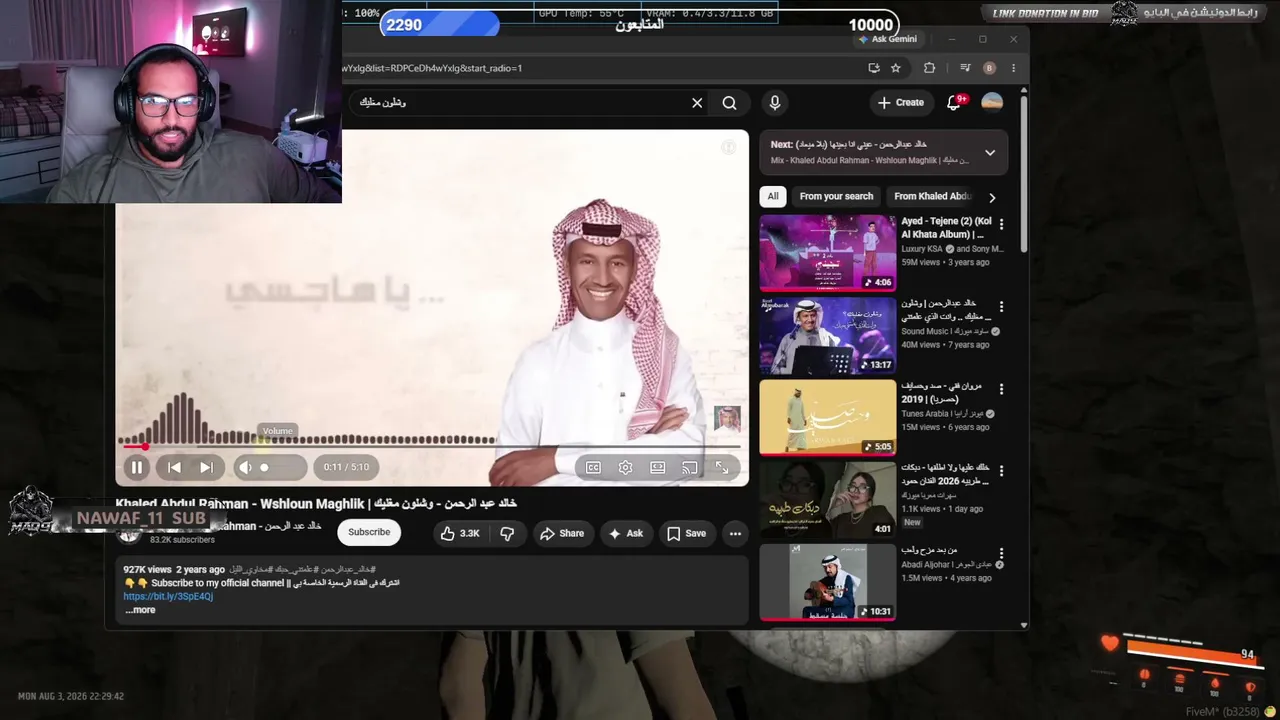Show more filter chips with the arrow
Viewport: 1280px width, 720px height.
[x=992, y=197]
